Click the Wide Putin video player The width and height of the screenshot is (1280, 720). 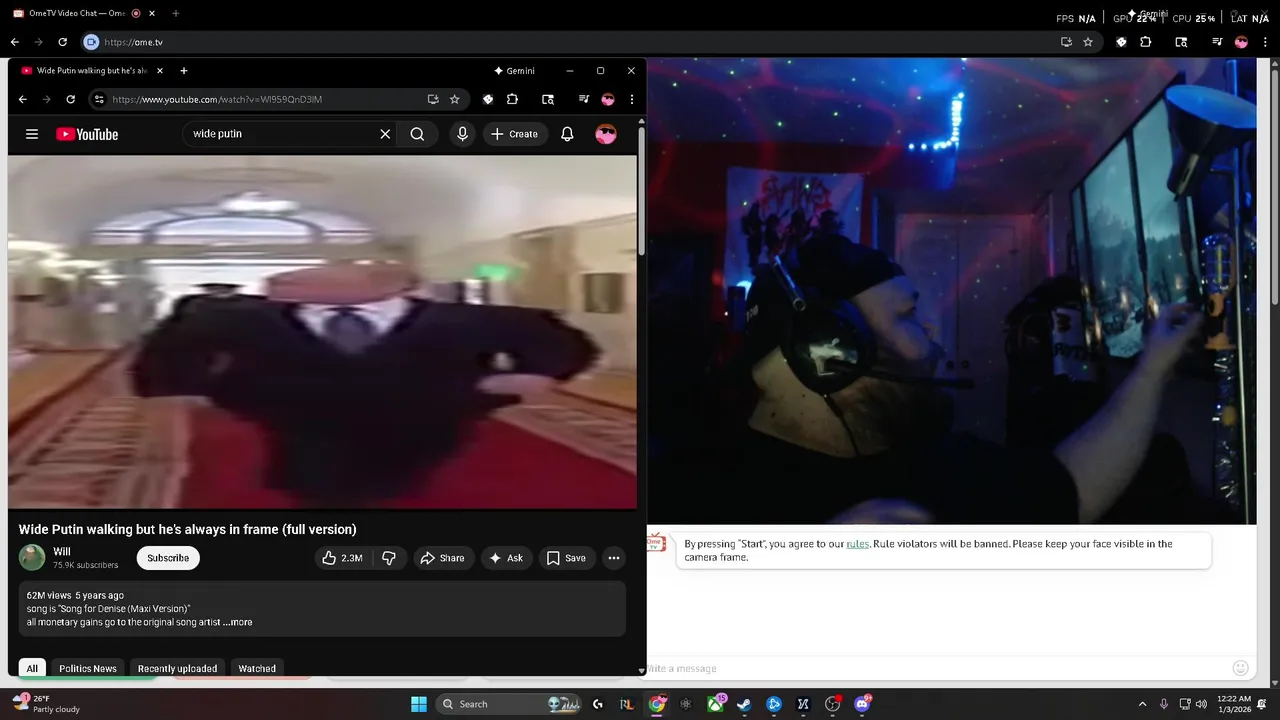coord(322,332)
